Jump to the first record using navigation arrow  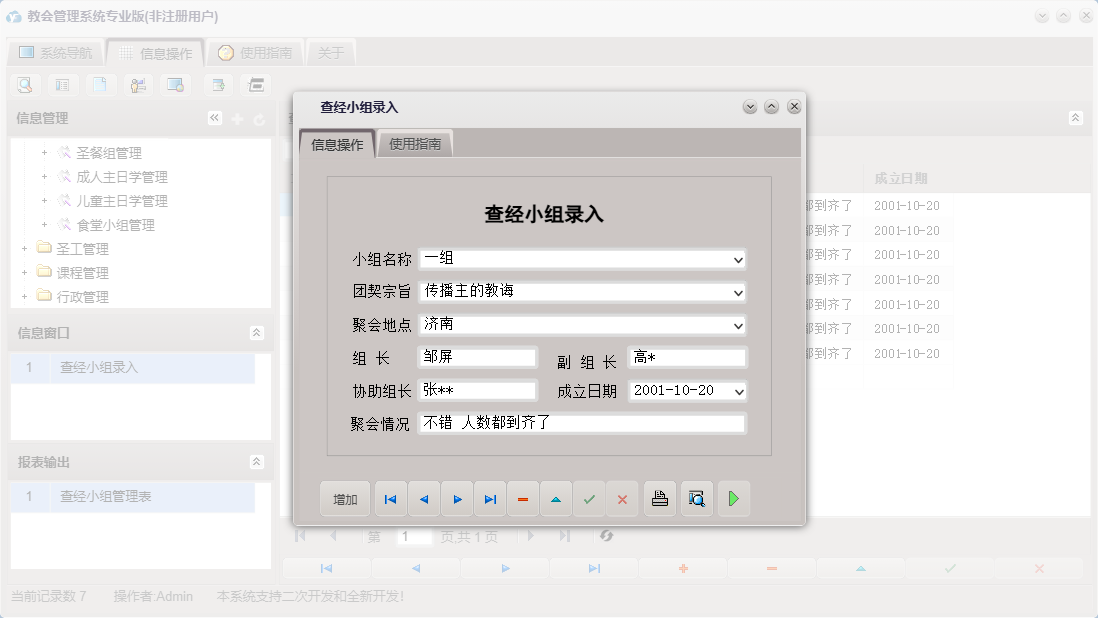(390, 498)
